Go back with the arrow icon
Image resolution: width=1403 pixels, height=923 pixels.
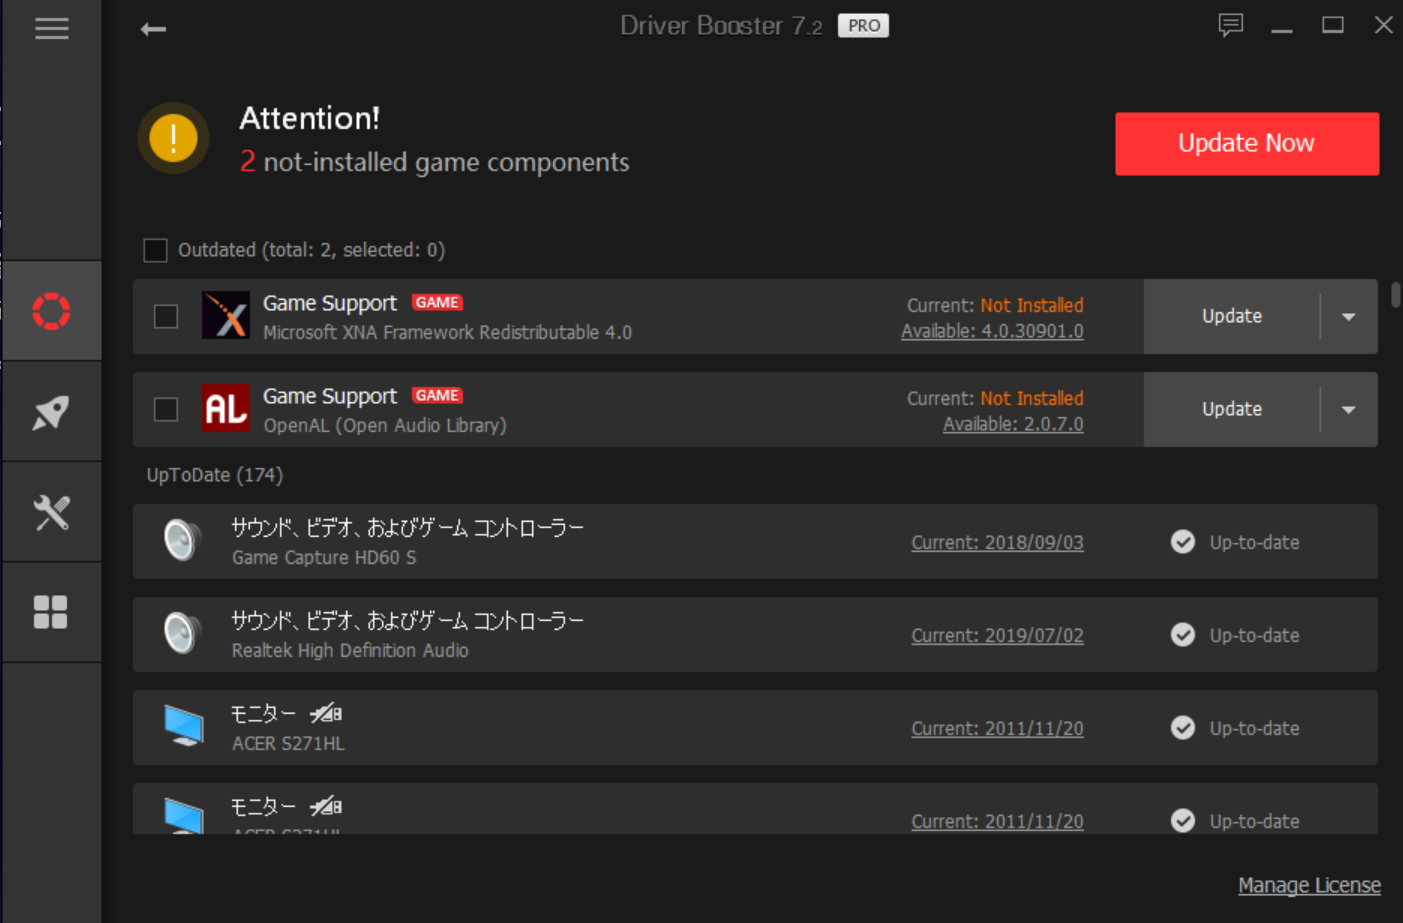tap(153, 29)
